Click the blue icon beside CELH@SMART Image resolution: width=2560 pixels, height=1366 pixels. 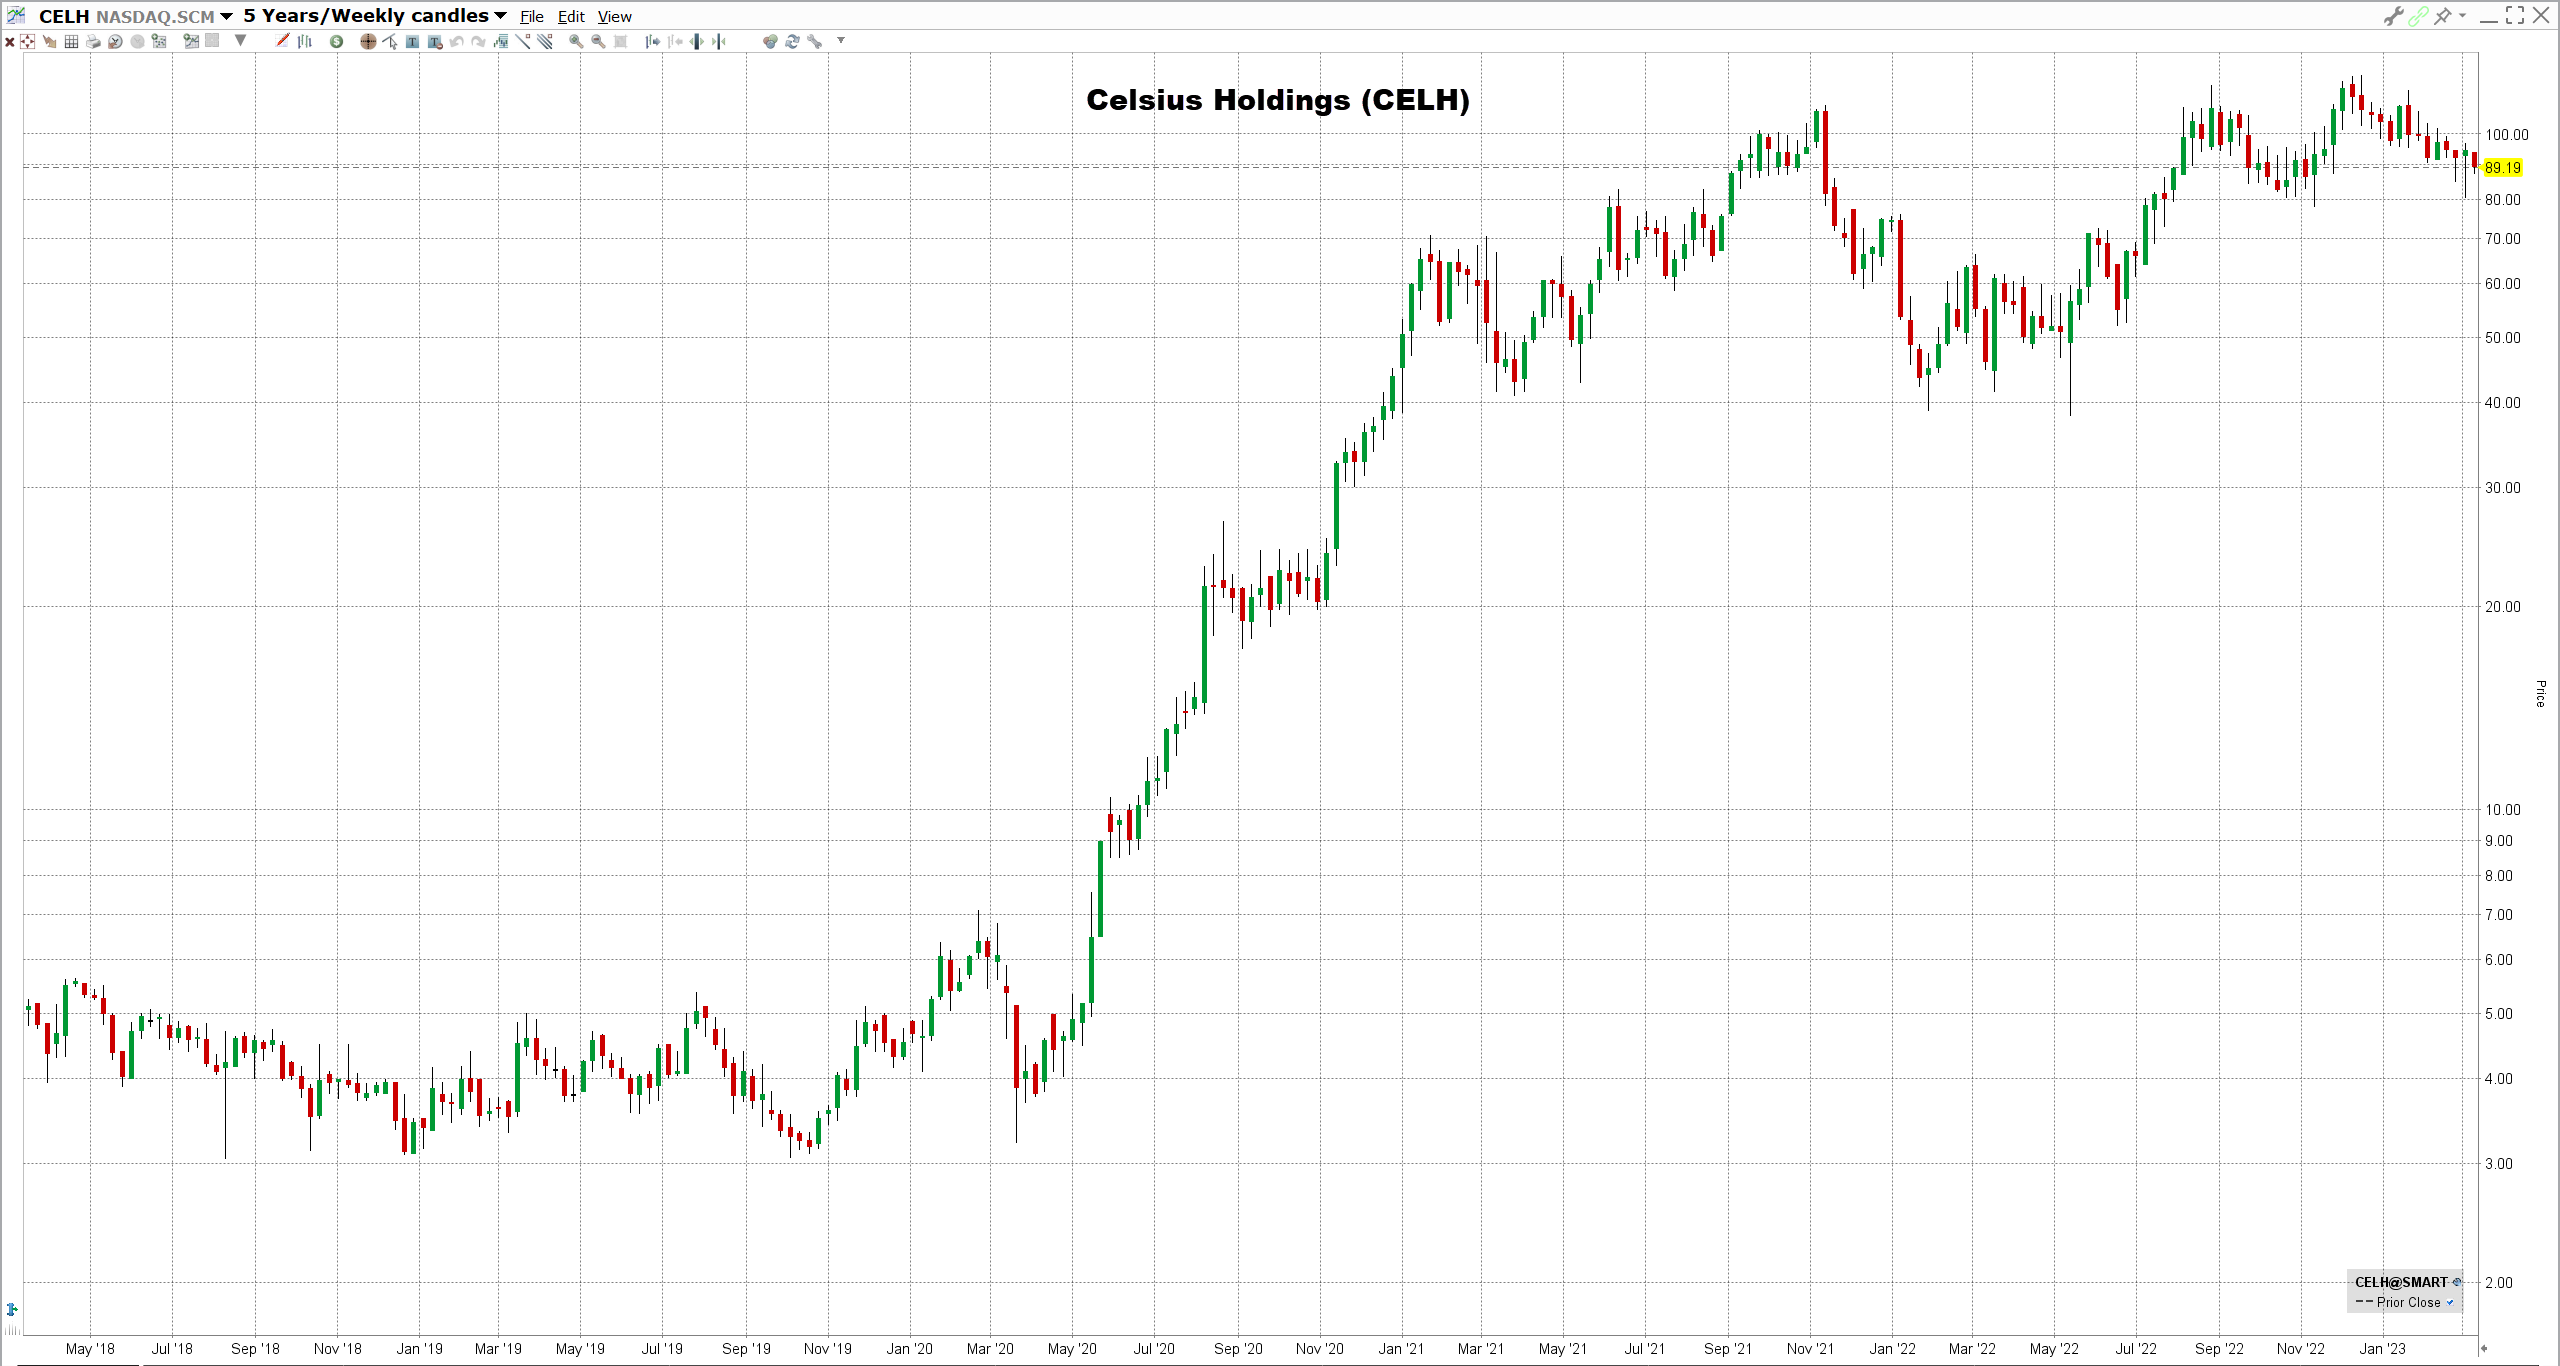coord(2457,1282)
